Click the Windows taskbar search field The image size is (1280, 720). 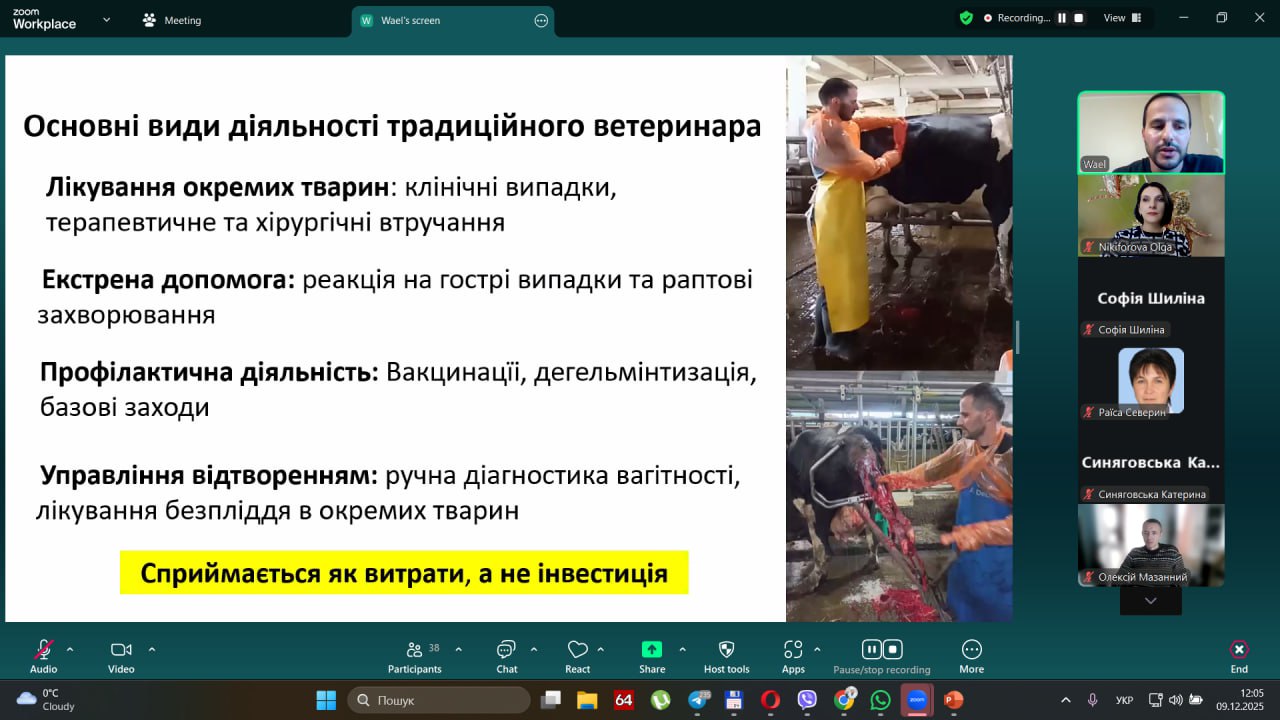(440, 700)
